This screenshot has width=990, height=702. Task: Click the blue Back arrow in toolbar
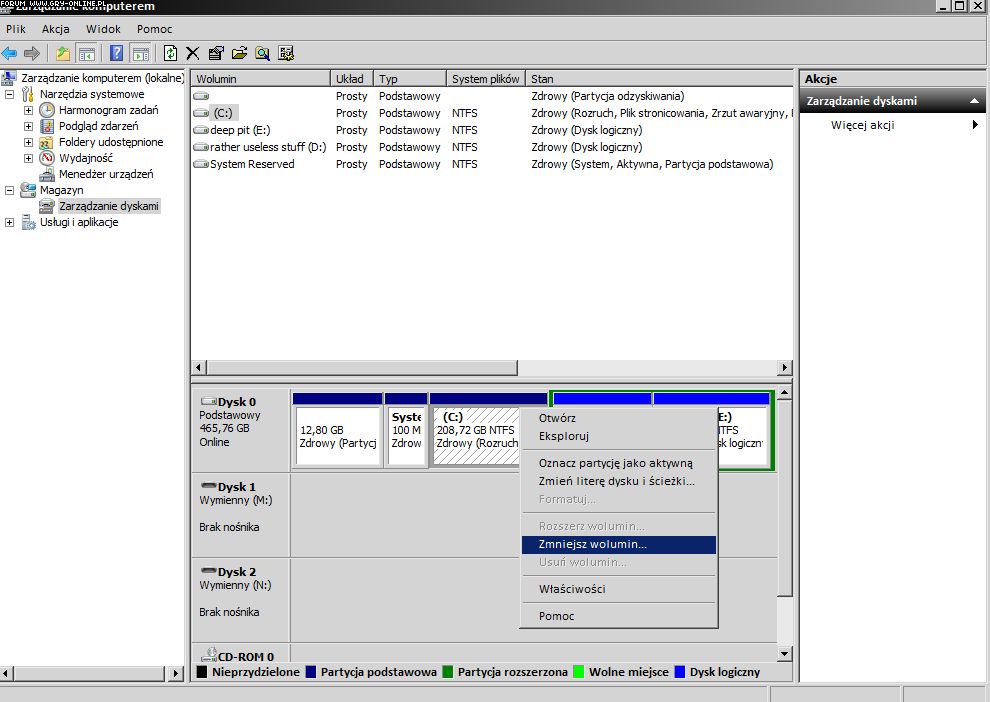point(9,54)
